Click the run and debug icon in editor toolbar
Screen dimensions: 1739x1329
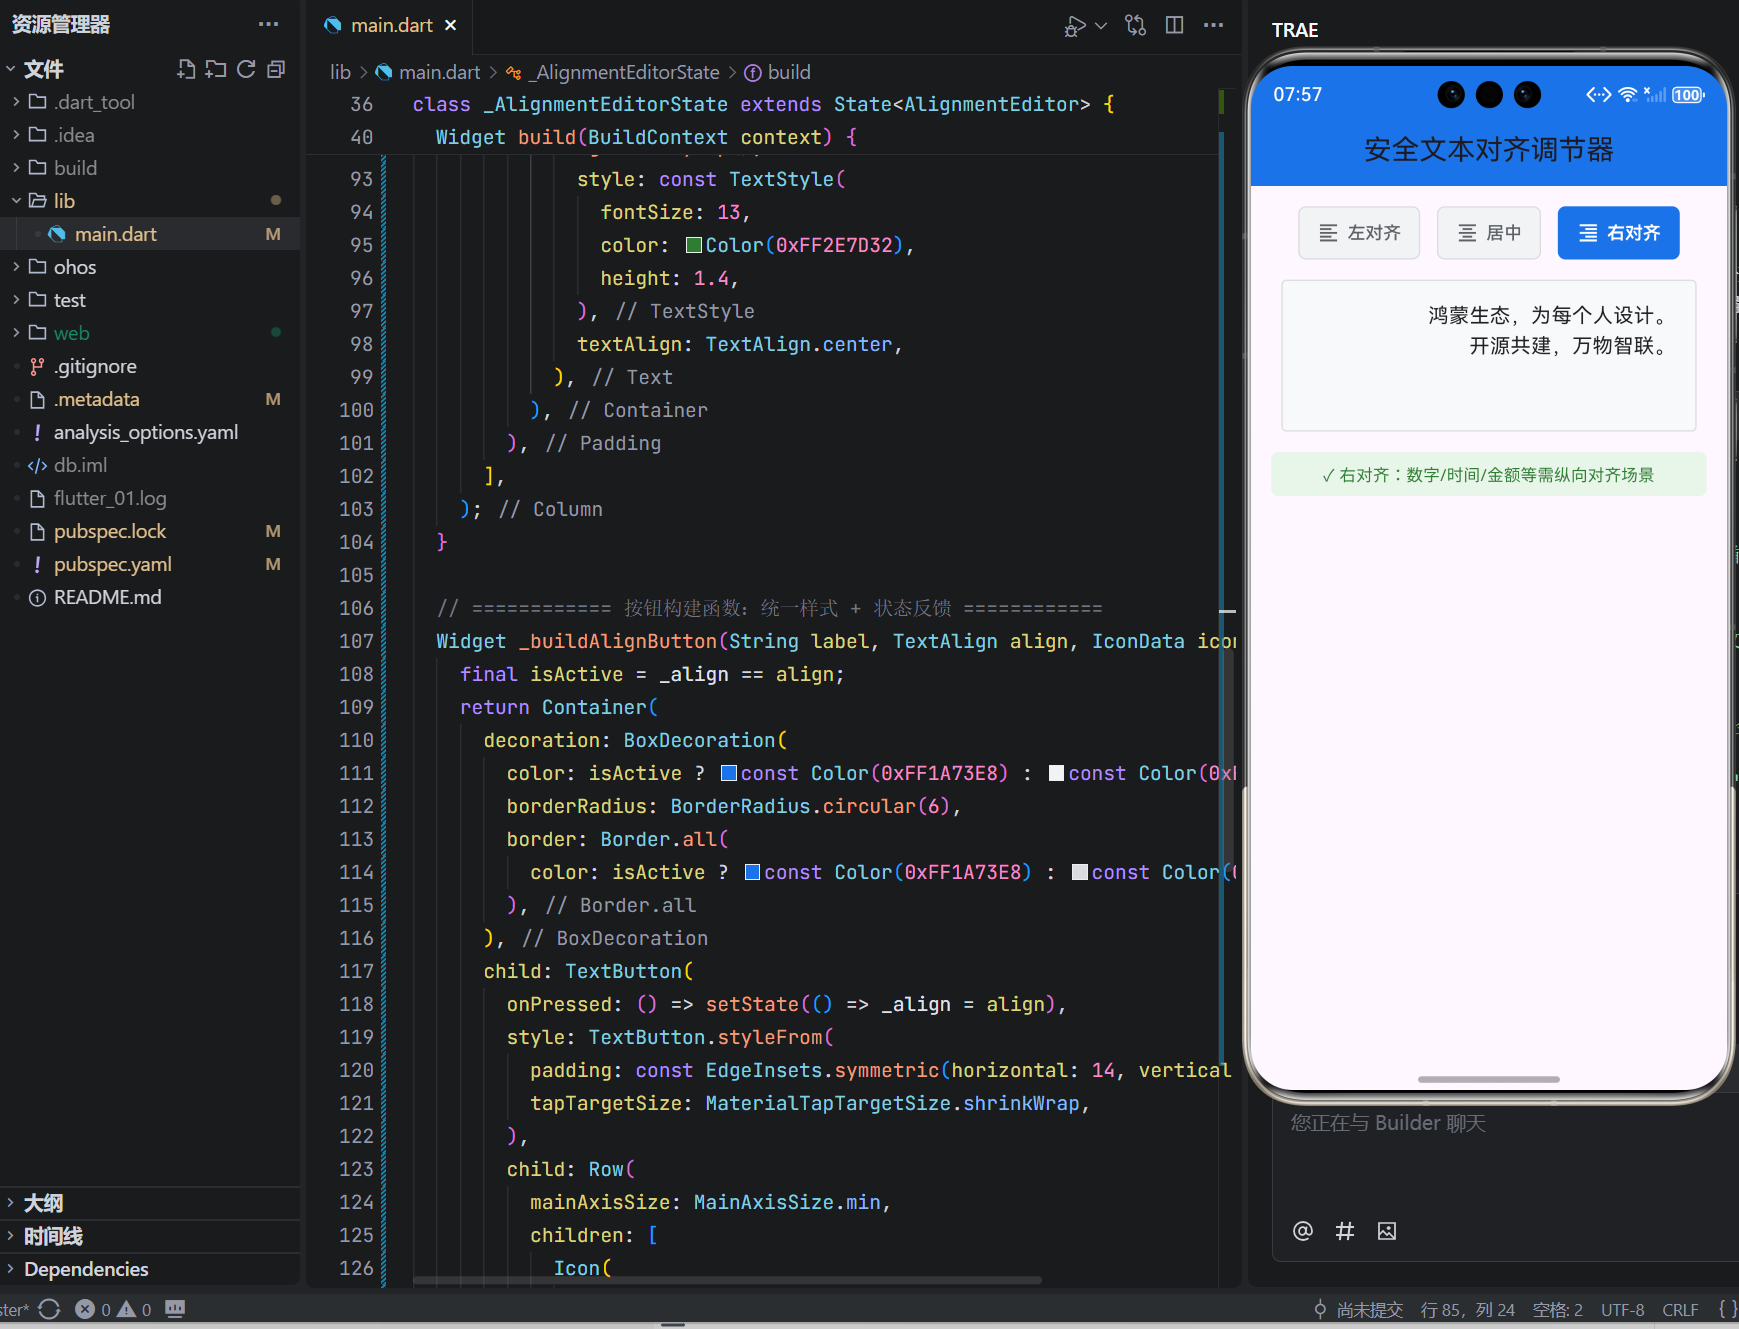click(1075, 26)
